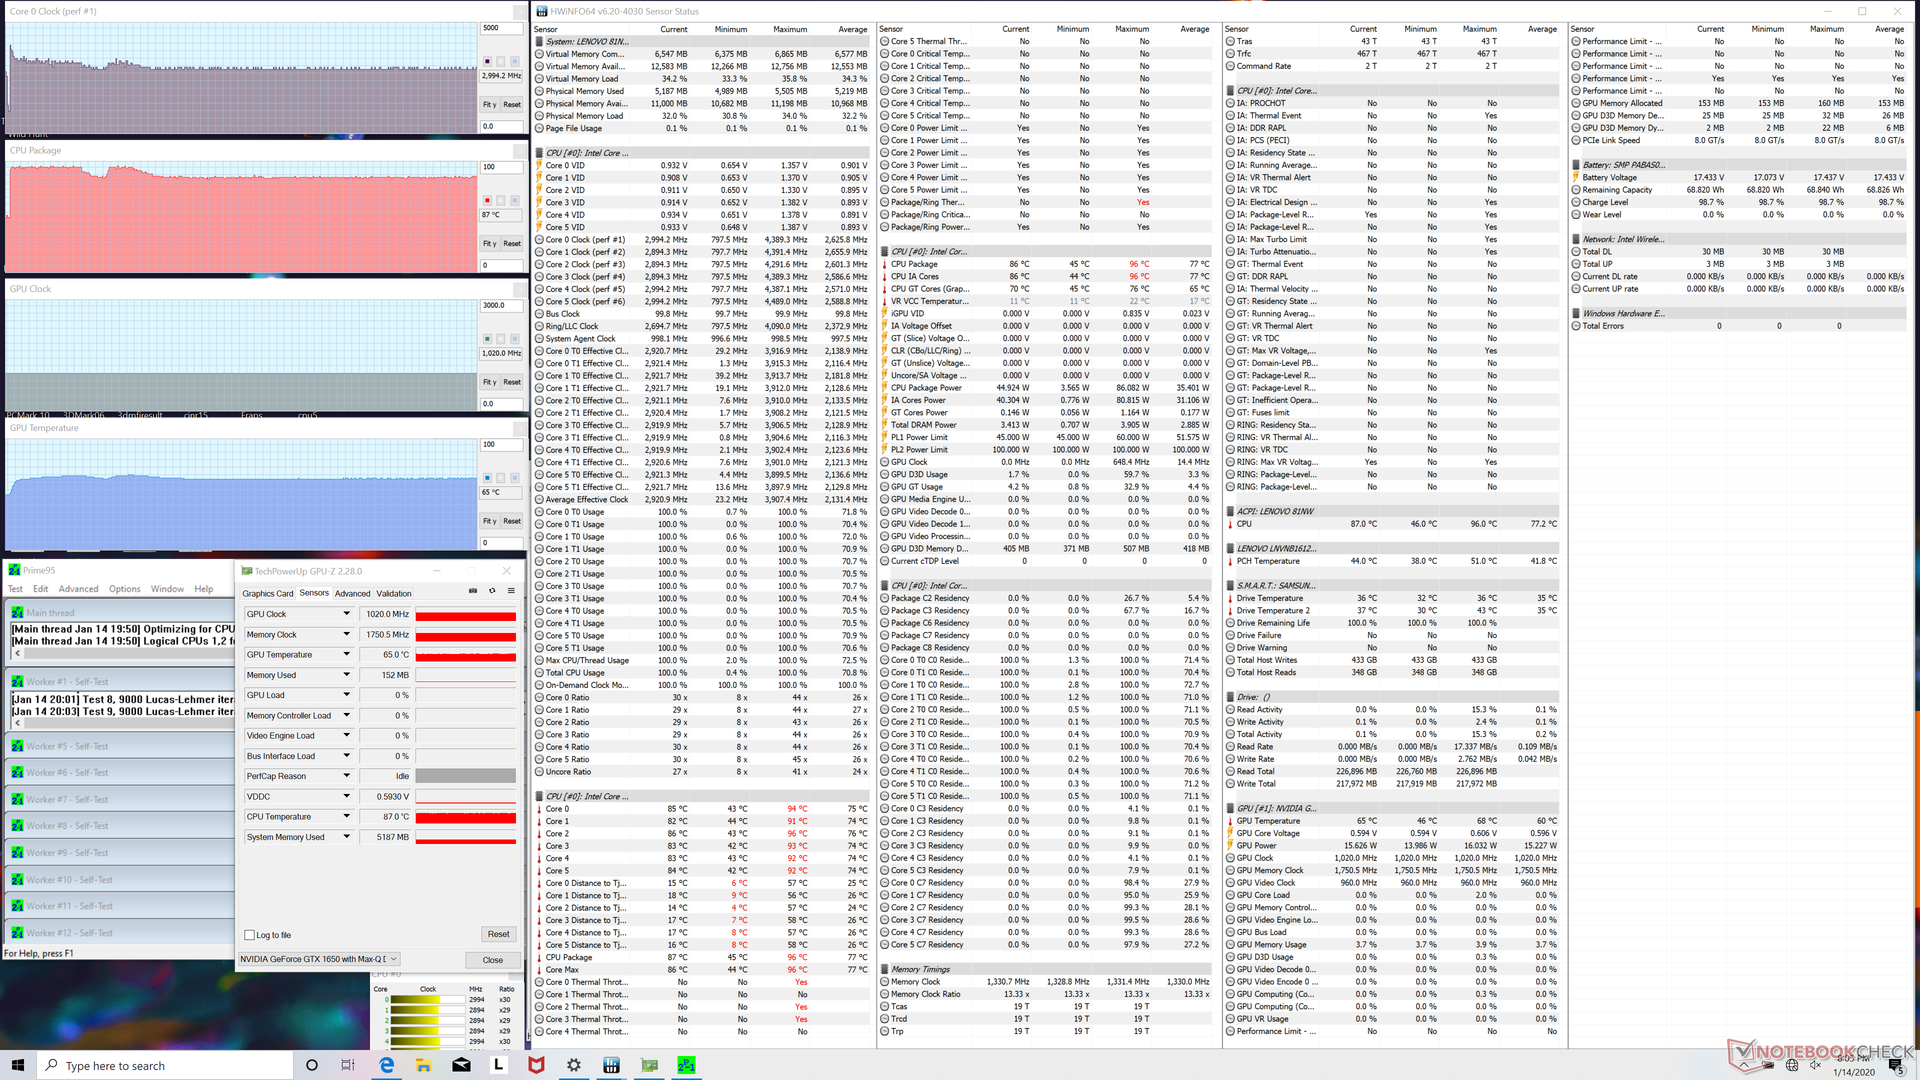Close the CPU Package graph window
The image size is (1920, 1080).
point(520,151)
